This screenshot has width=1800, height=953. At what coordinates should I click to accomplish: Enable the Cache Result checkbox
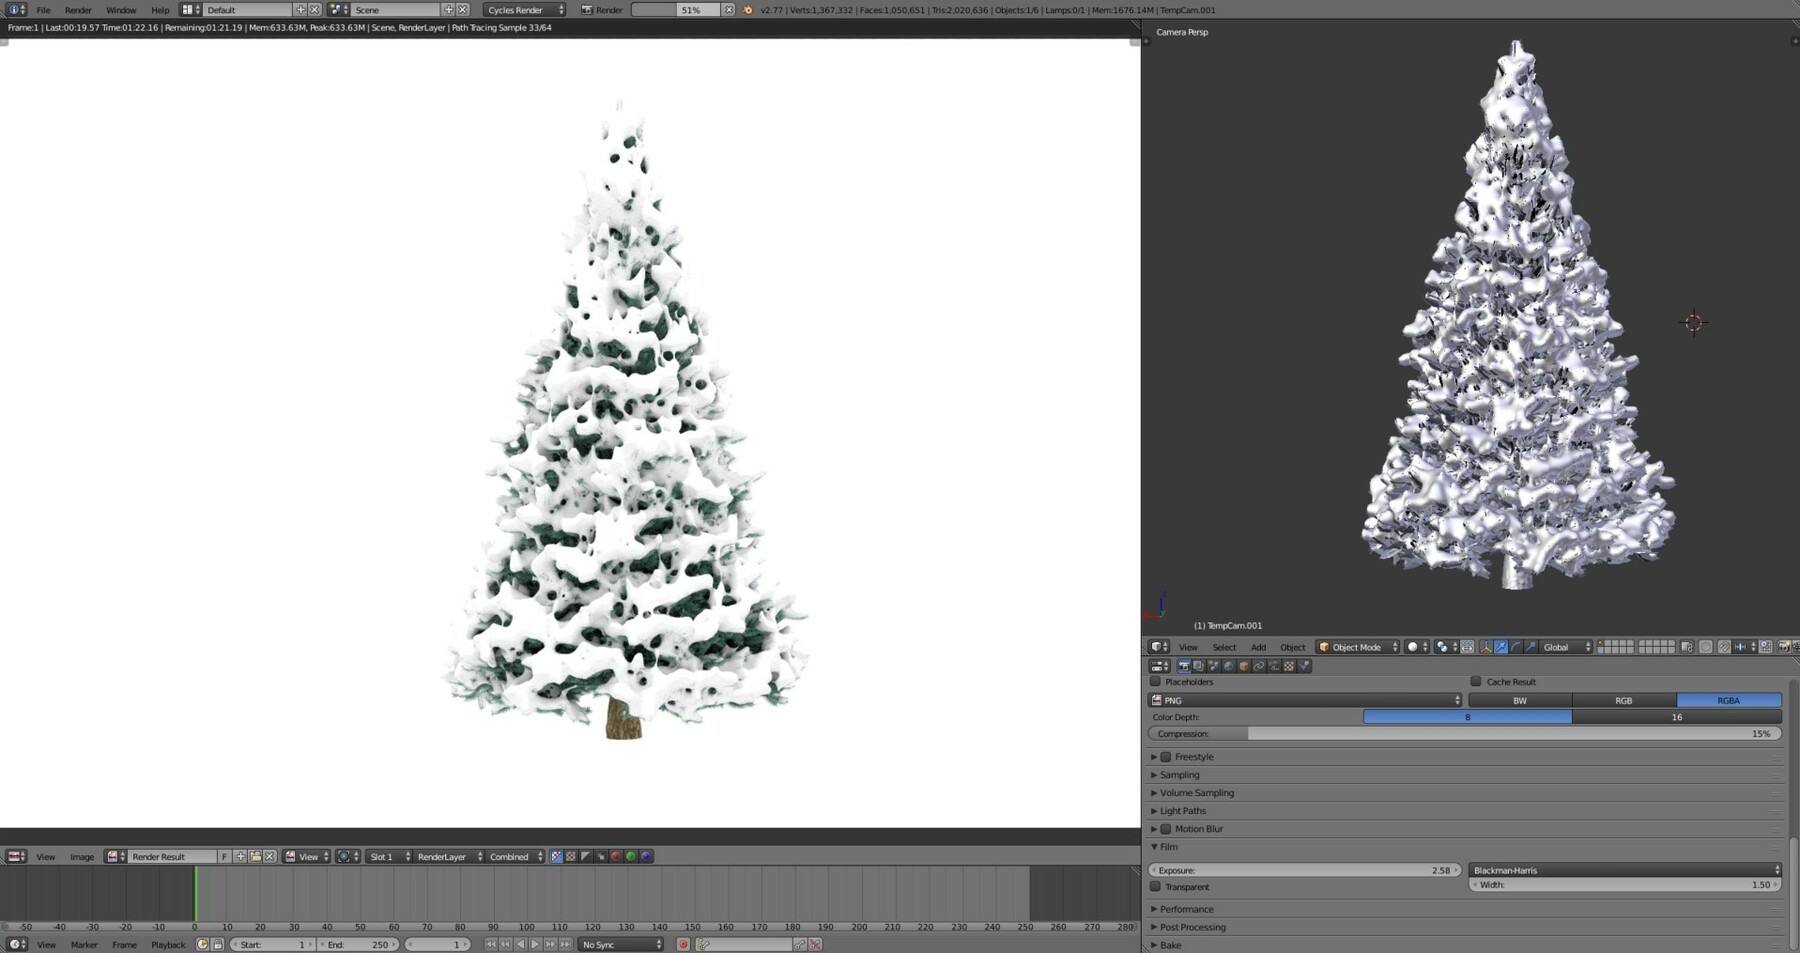pyautogui.click(x=1476, y=681)
